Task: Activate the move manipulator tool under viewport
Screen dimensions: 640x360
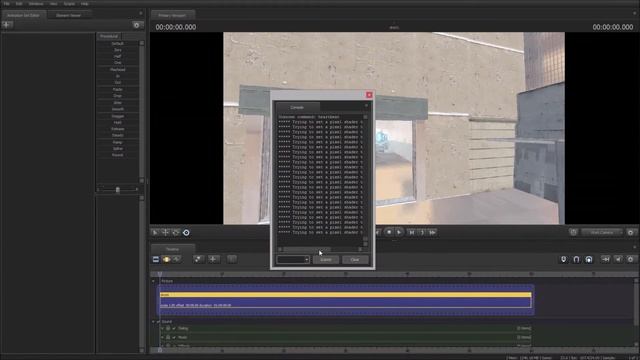Action: point(165,233)
